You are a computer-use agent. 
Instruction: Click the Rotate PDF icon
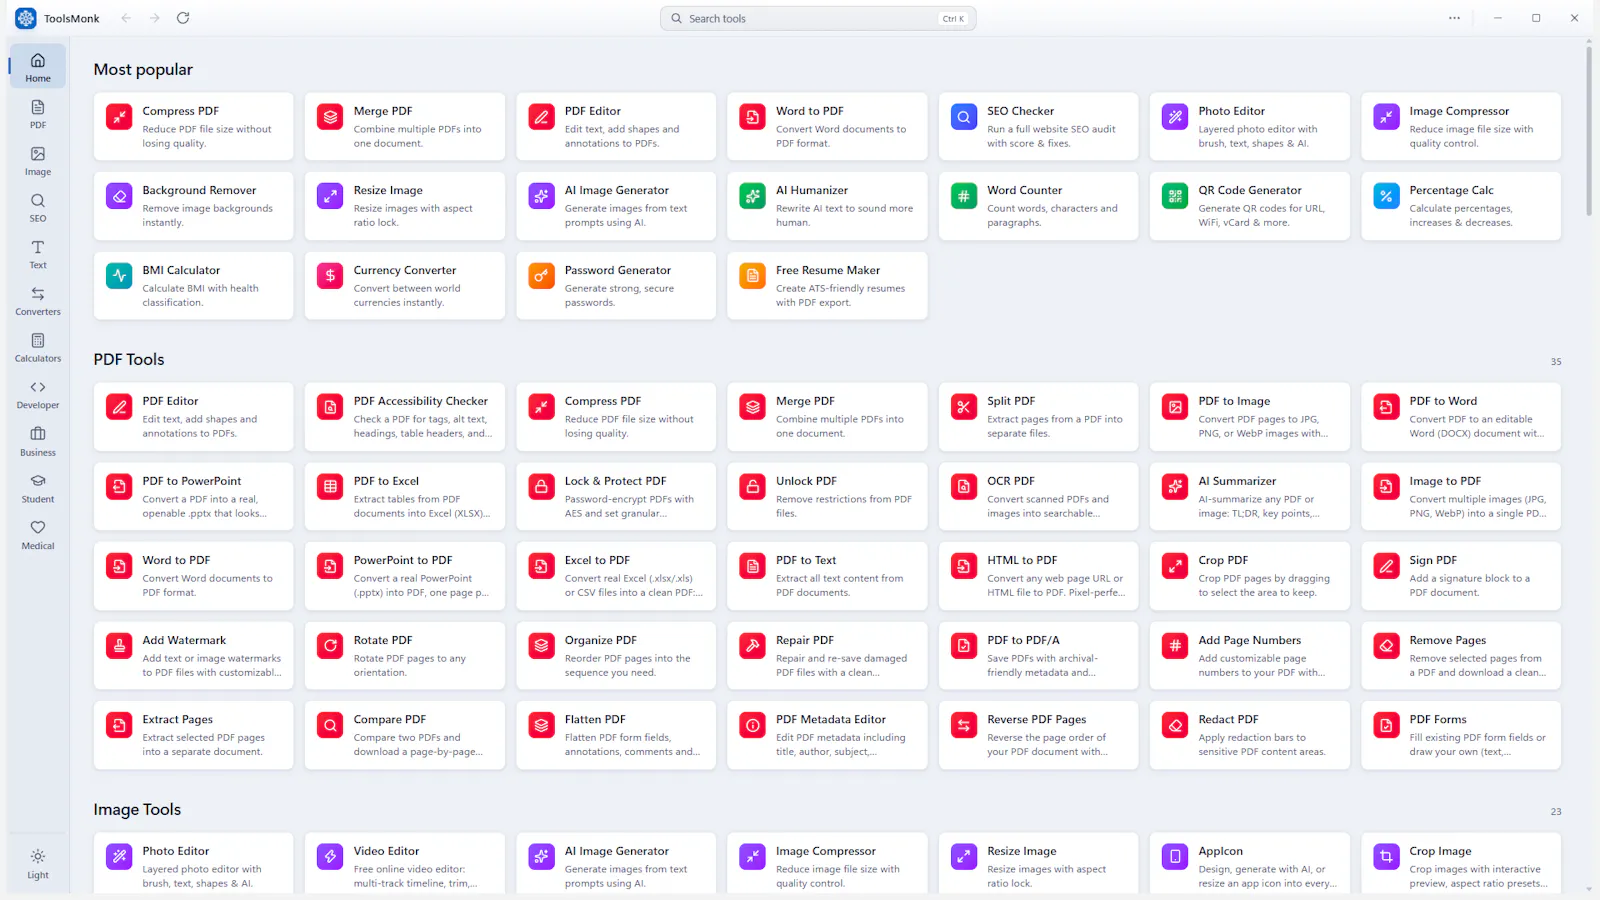pyautogui.click(x=330, y=646)
